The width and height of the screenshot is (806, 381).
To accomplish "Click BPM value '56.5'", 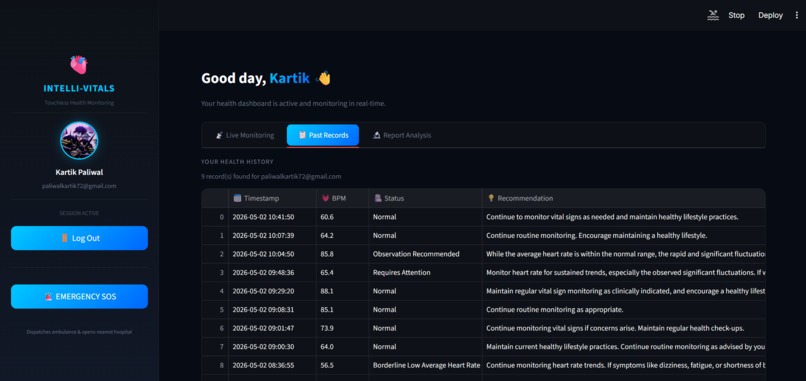I will (327, 365).
